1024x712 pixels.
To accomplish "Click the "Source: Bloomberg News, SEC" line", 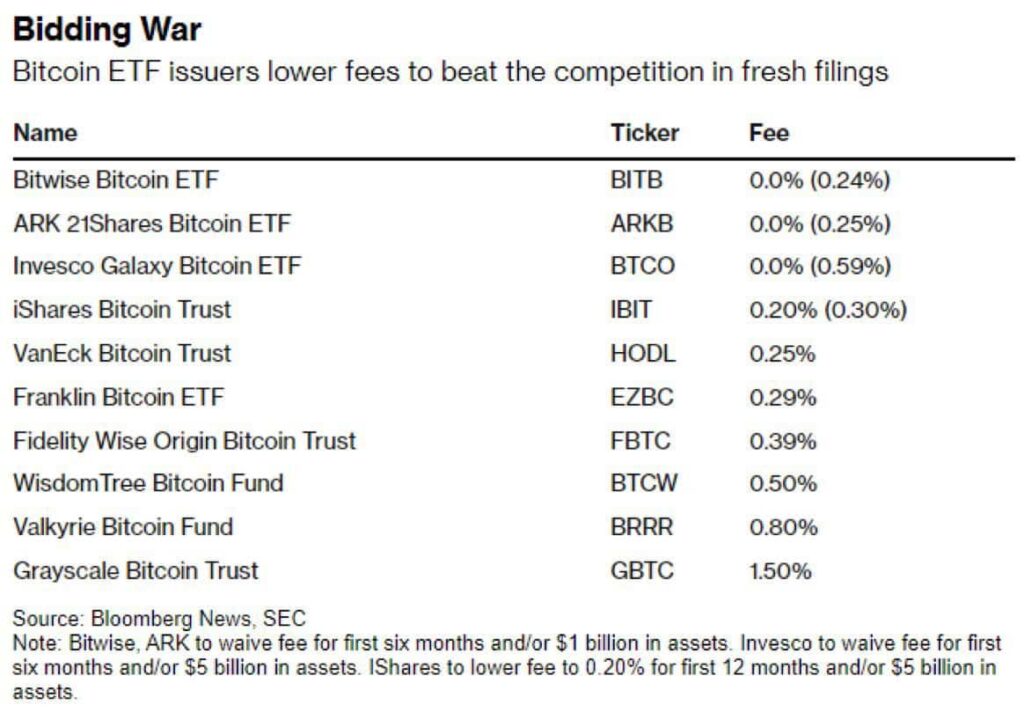I will tap(159, 619).
